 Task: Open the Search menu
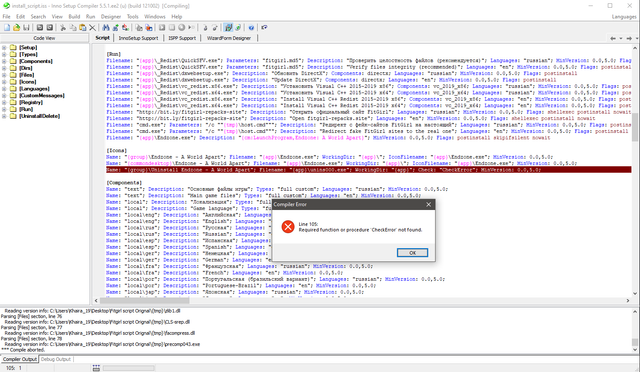tap(38, 16)
